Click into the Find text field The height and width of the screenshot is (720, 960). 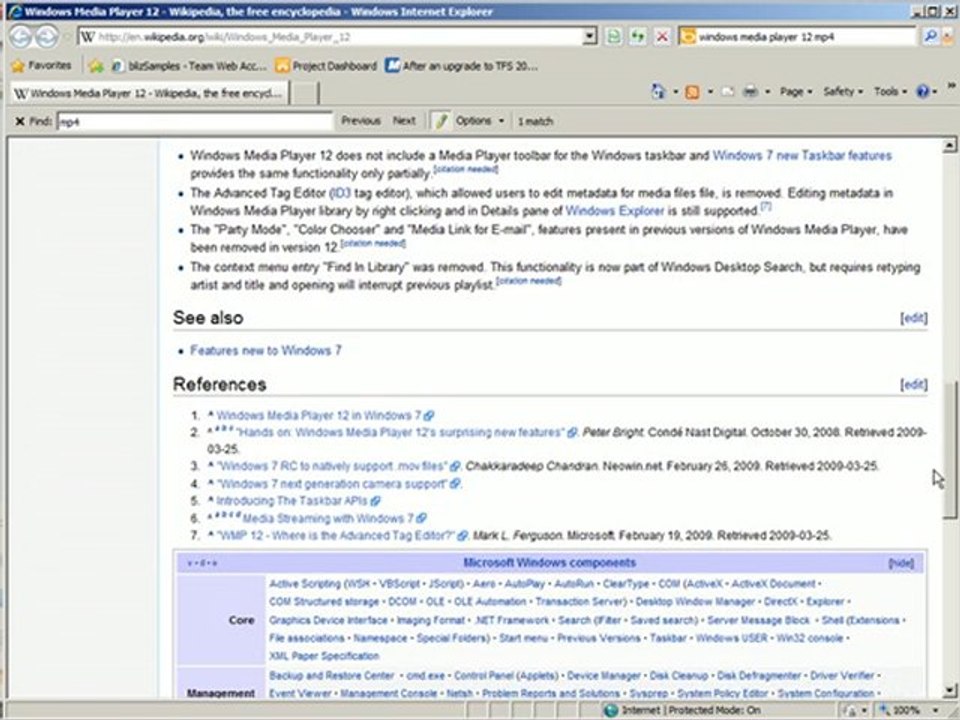[195, 121]
